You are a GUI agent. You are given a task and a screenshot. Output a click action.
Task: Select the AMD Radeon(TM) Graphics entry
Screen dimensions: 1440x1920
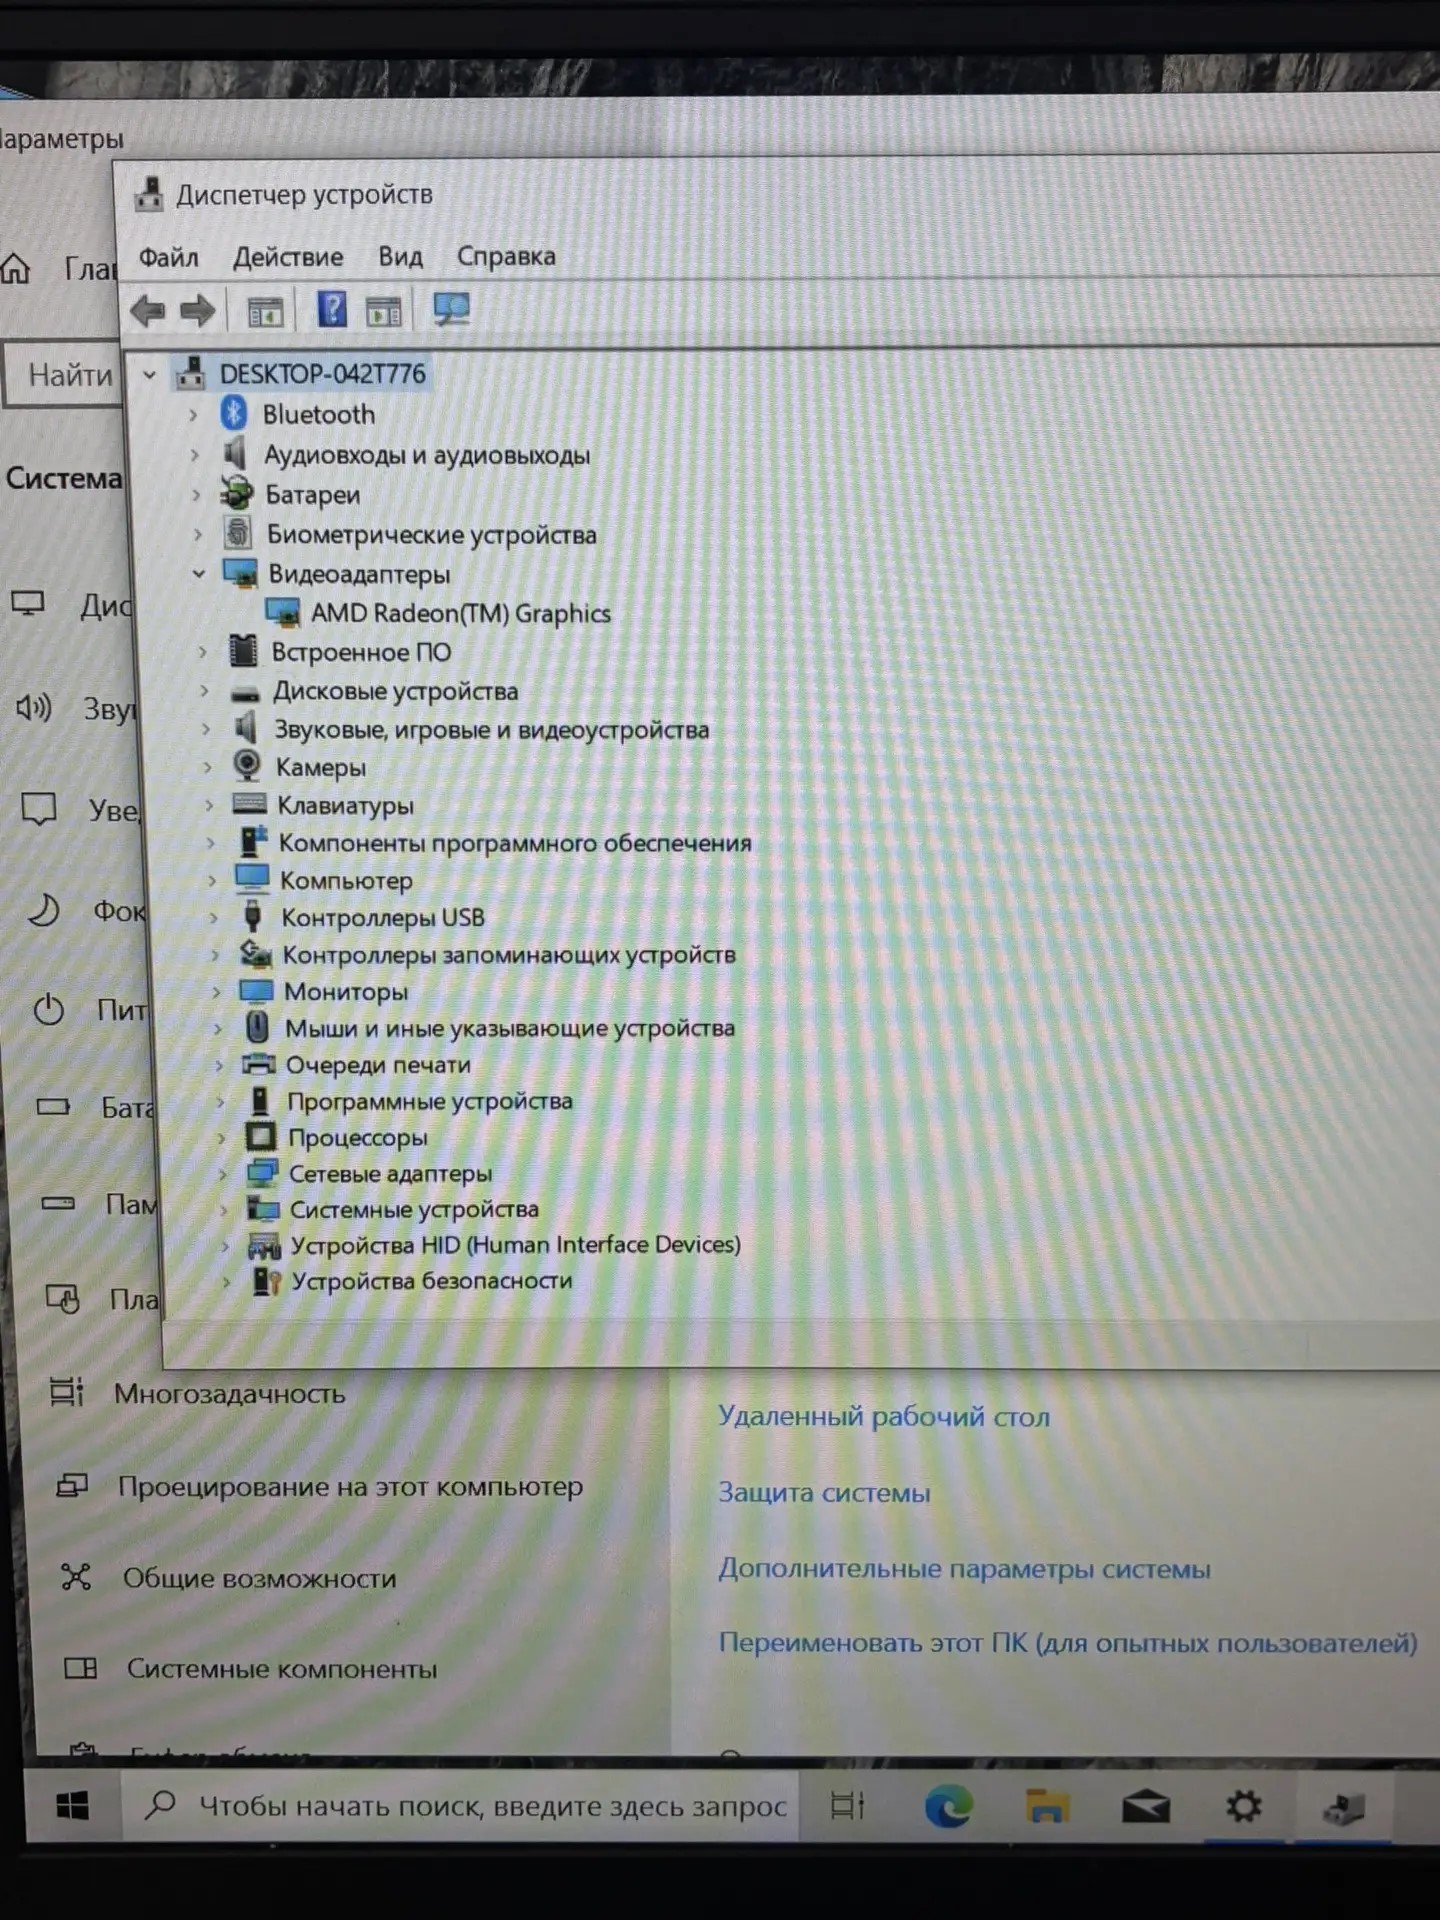(x=461, y=613)
